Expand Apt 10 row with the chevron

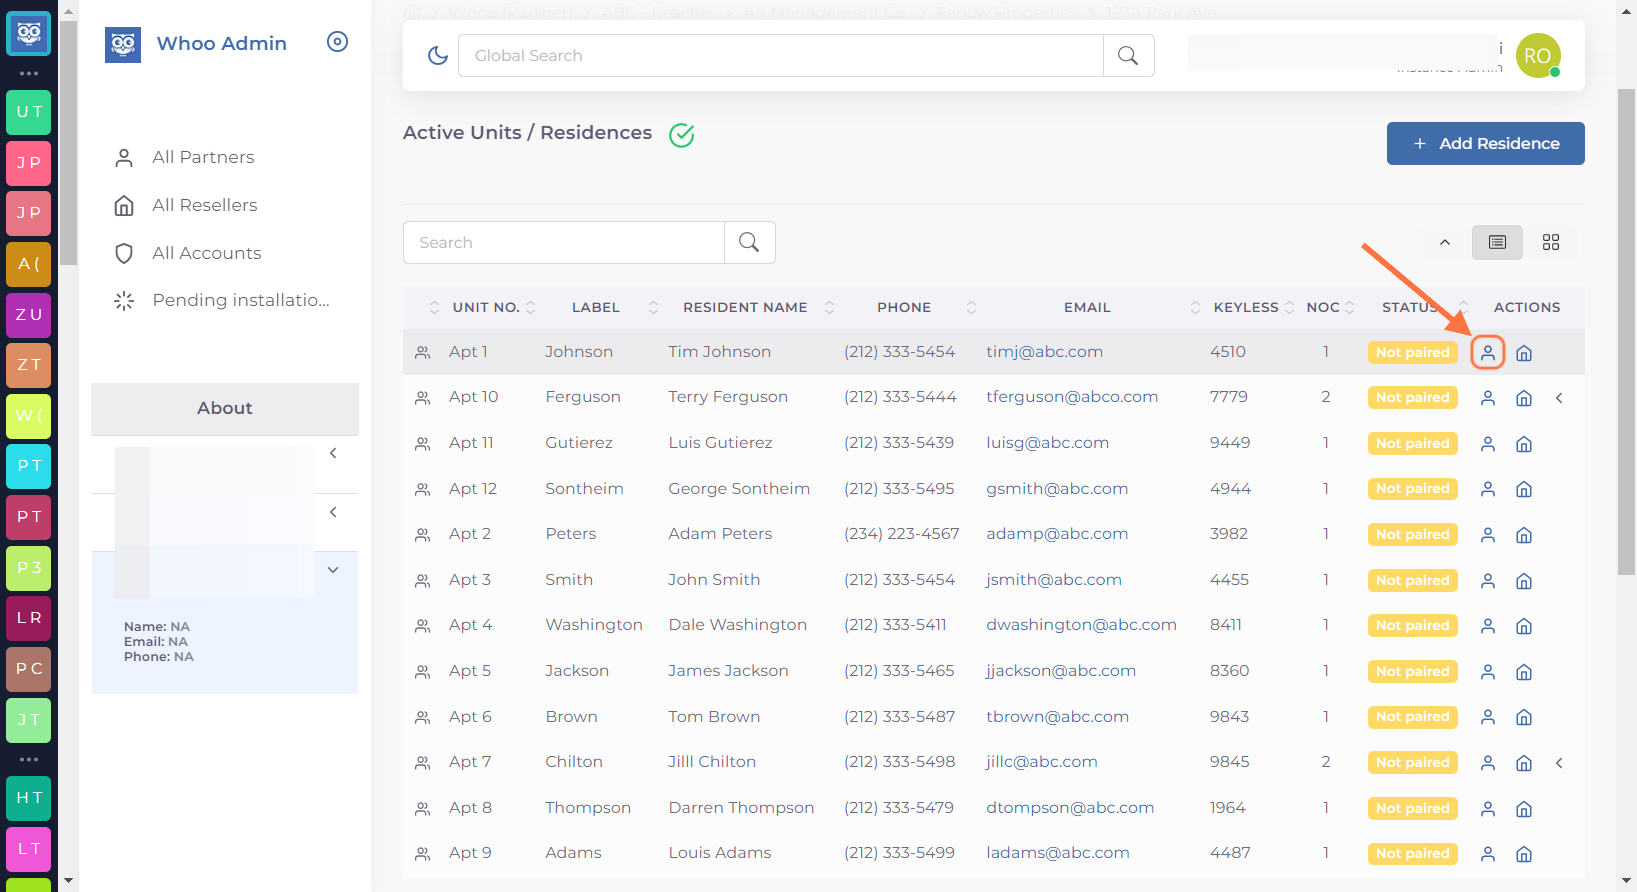tap(1559, 398)
